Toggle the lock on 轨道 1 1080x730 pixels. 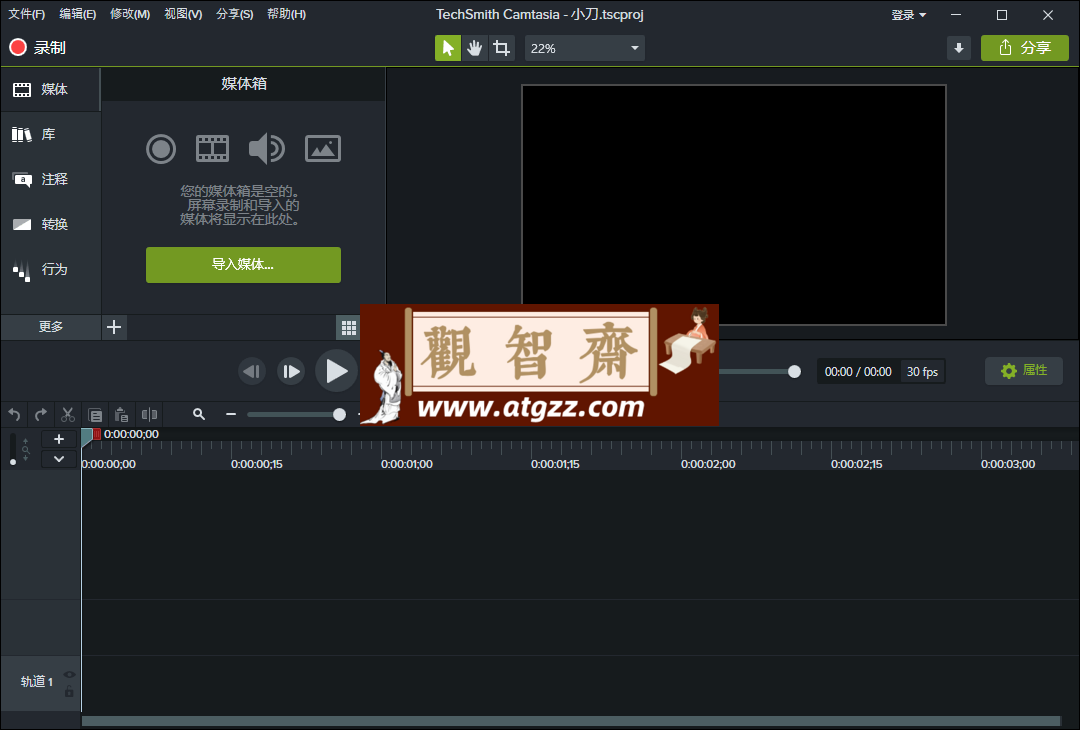point(69,691)
